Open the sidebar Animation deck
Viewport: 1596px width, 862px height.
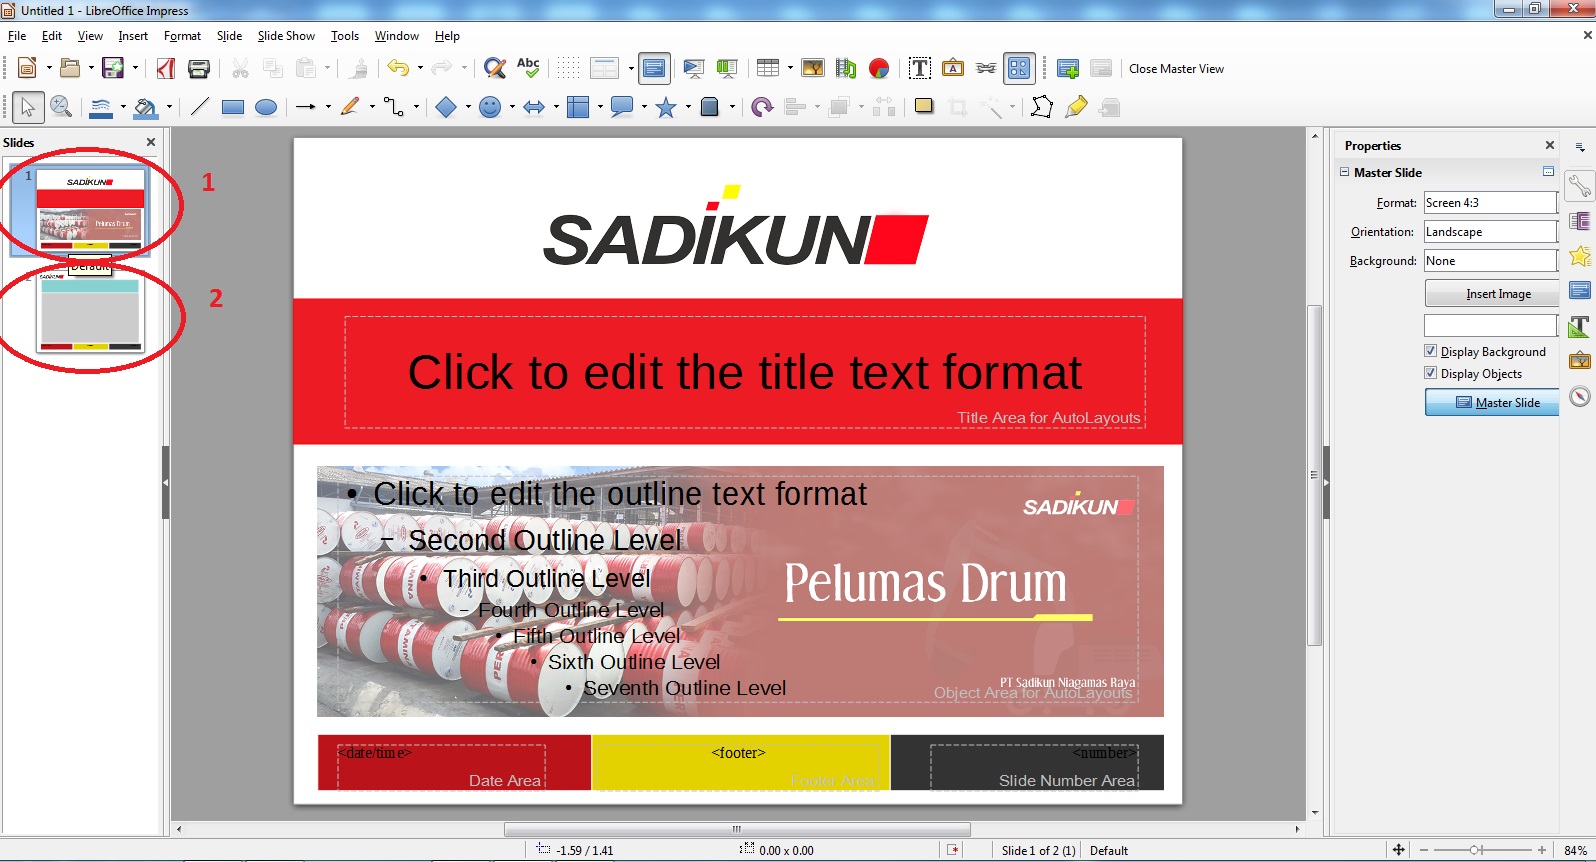tap(1580, 256)
